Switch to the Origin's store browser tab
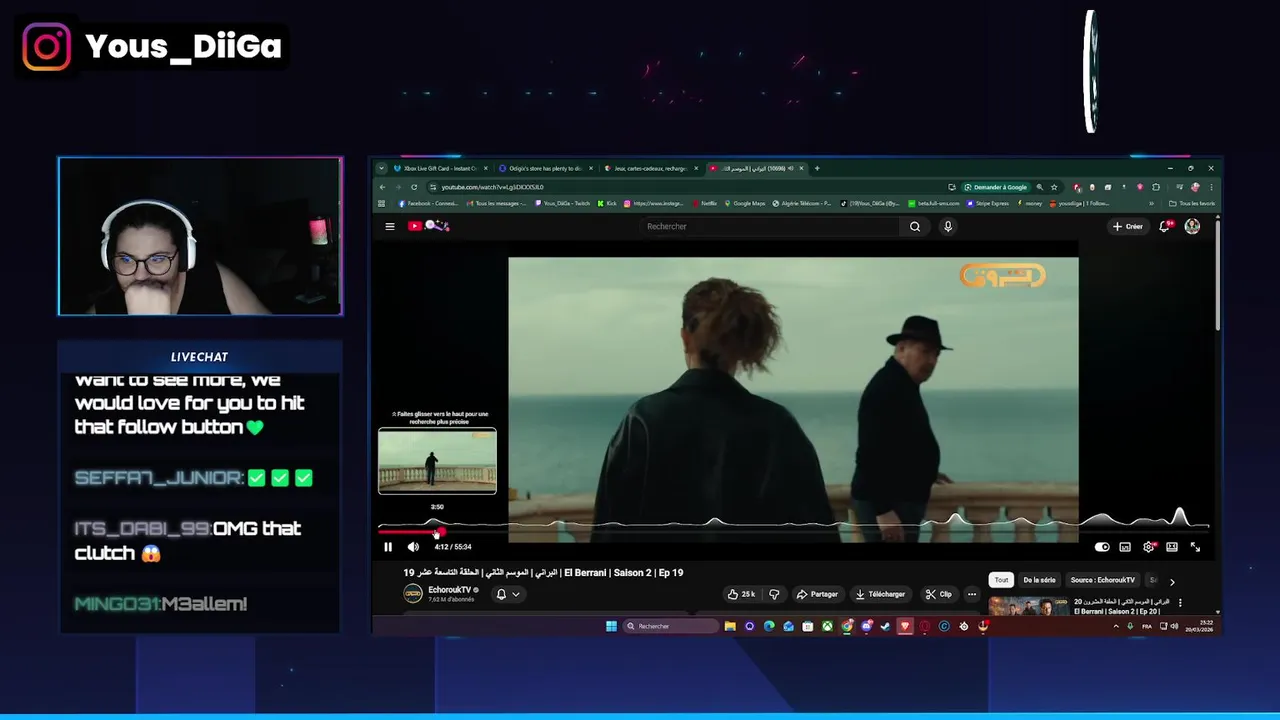Image resolution: width=1280 pixels, height=720 pixels. [x=545, y=168]
